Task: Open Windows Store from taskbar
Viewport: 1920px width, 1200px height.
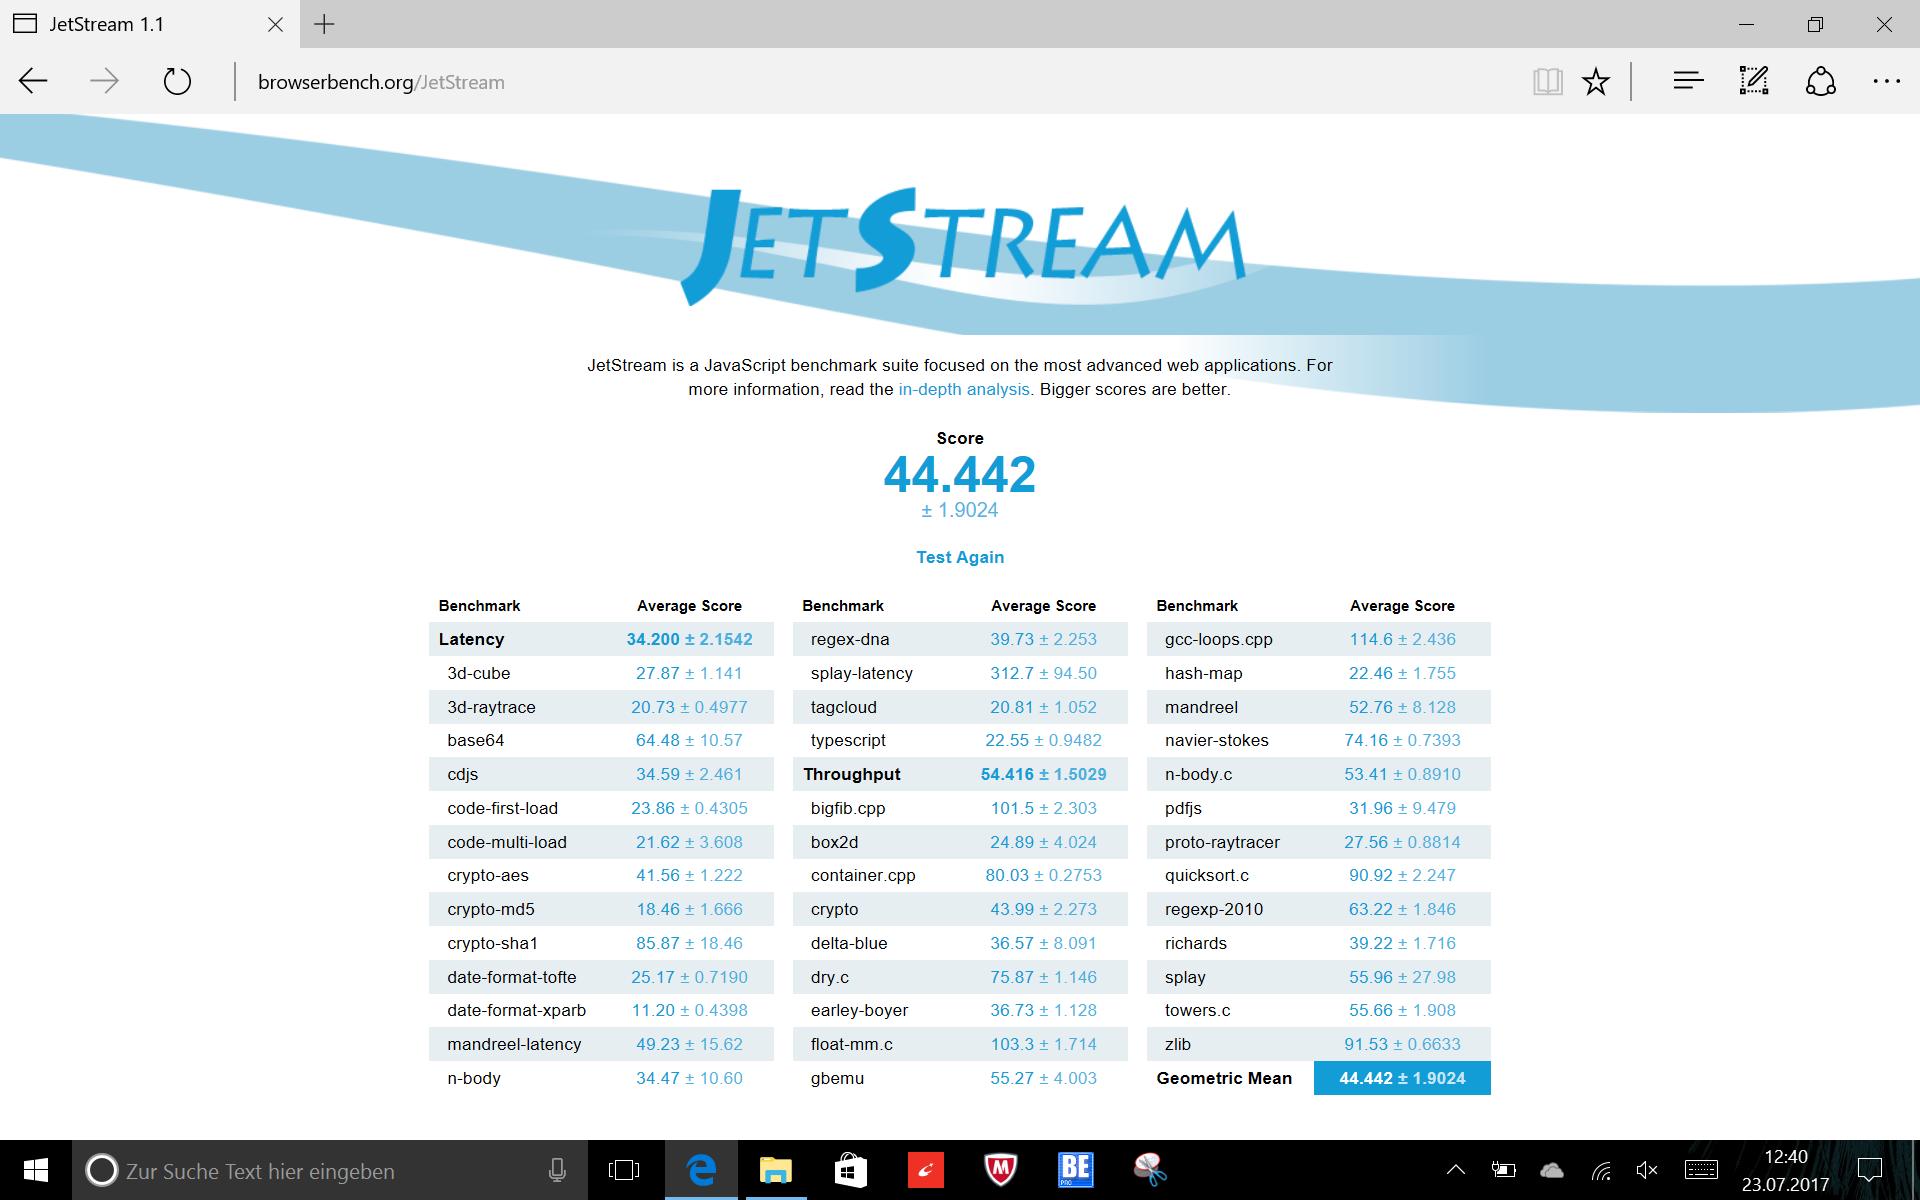Action: tap(850, 1170)
